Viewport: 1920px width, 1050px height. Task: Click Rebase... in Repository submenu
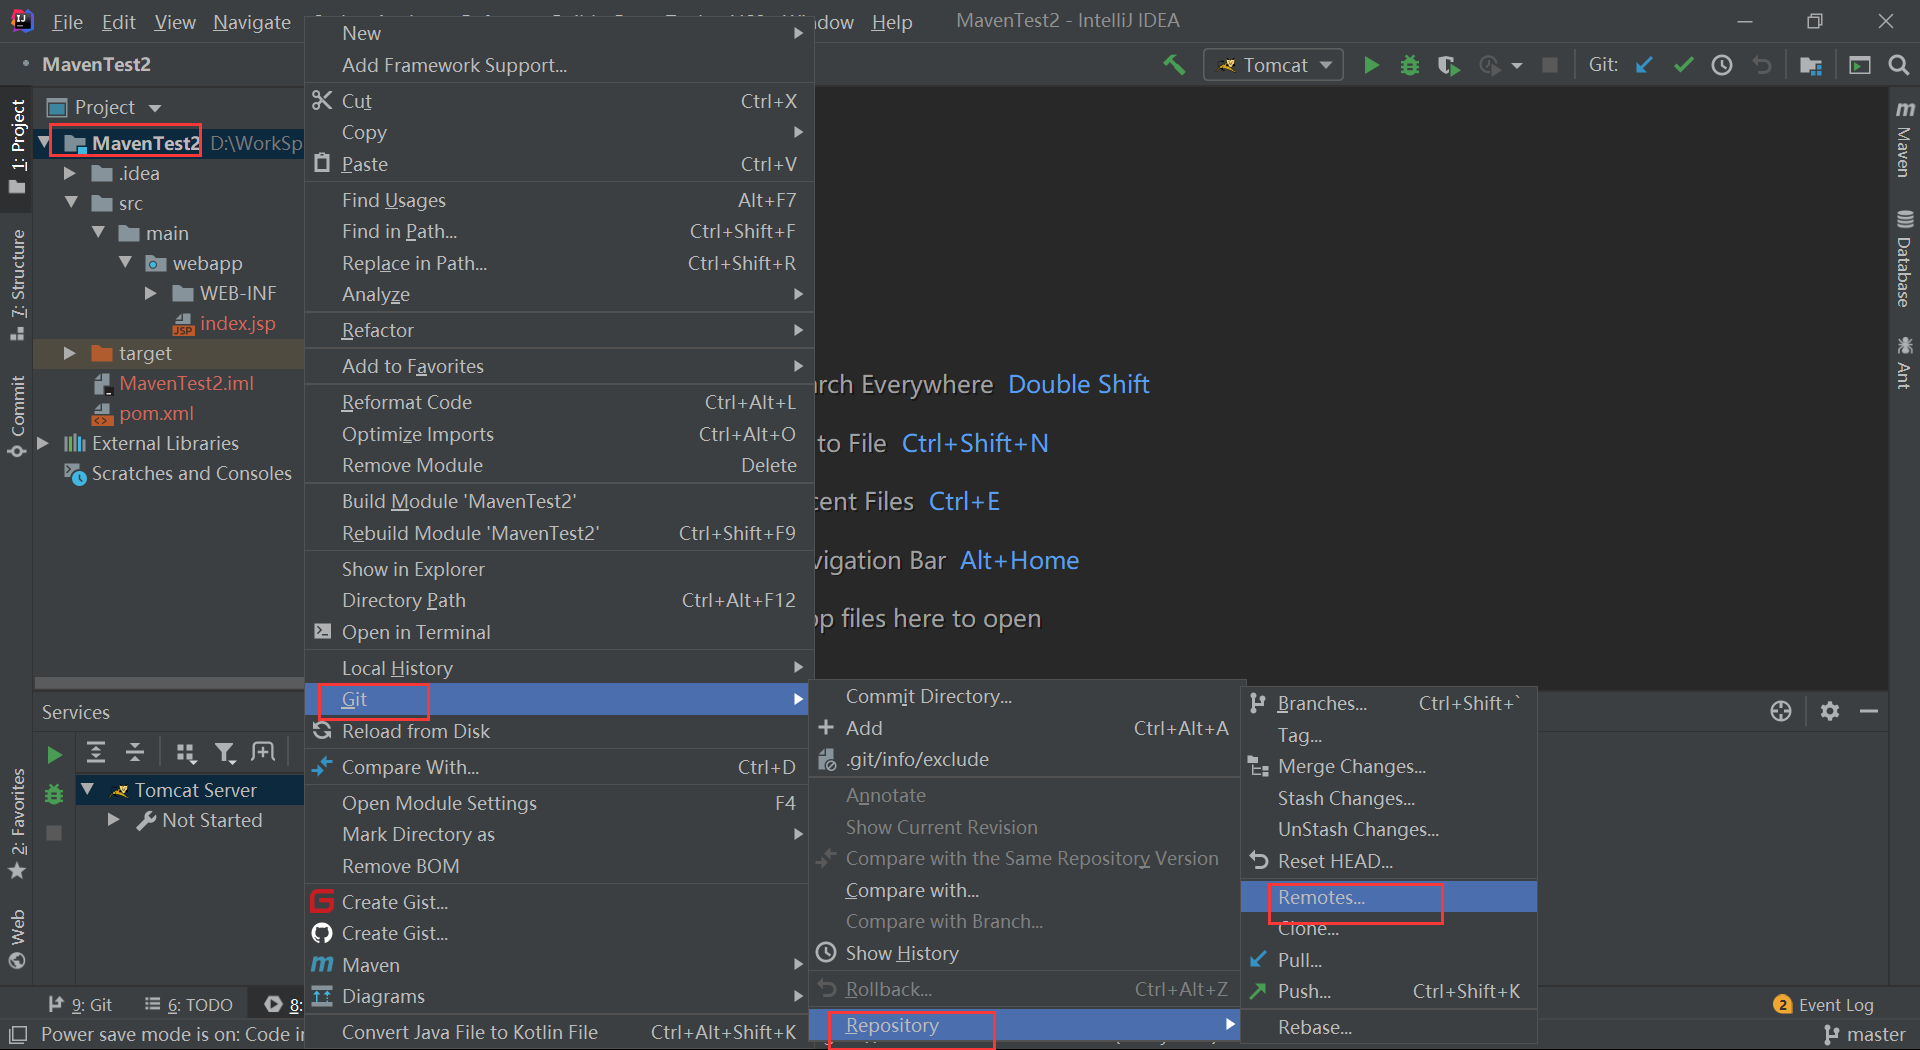click(x=1389, y=1027)
